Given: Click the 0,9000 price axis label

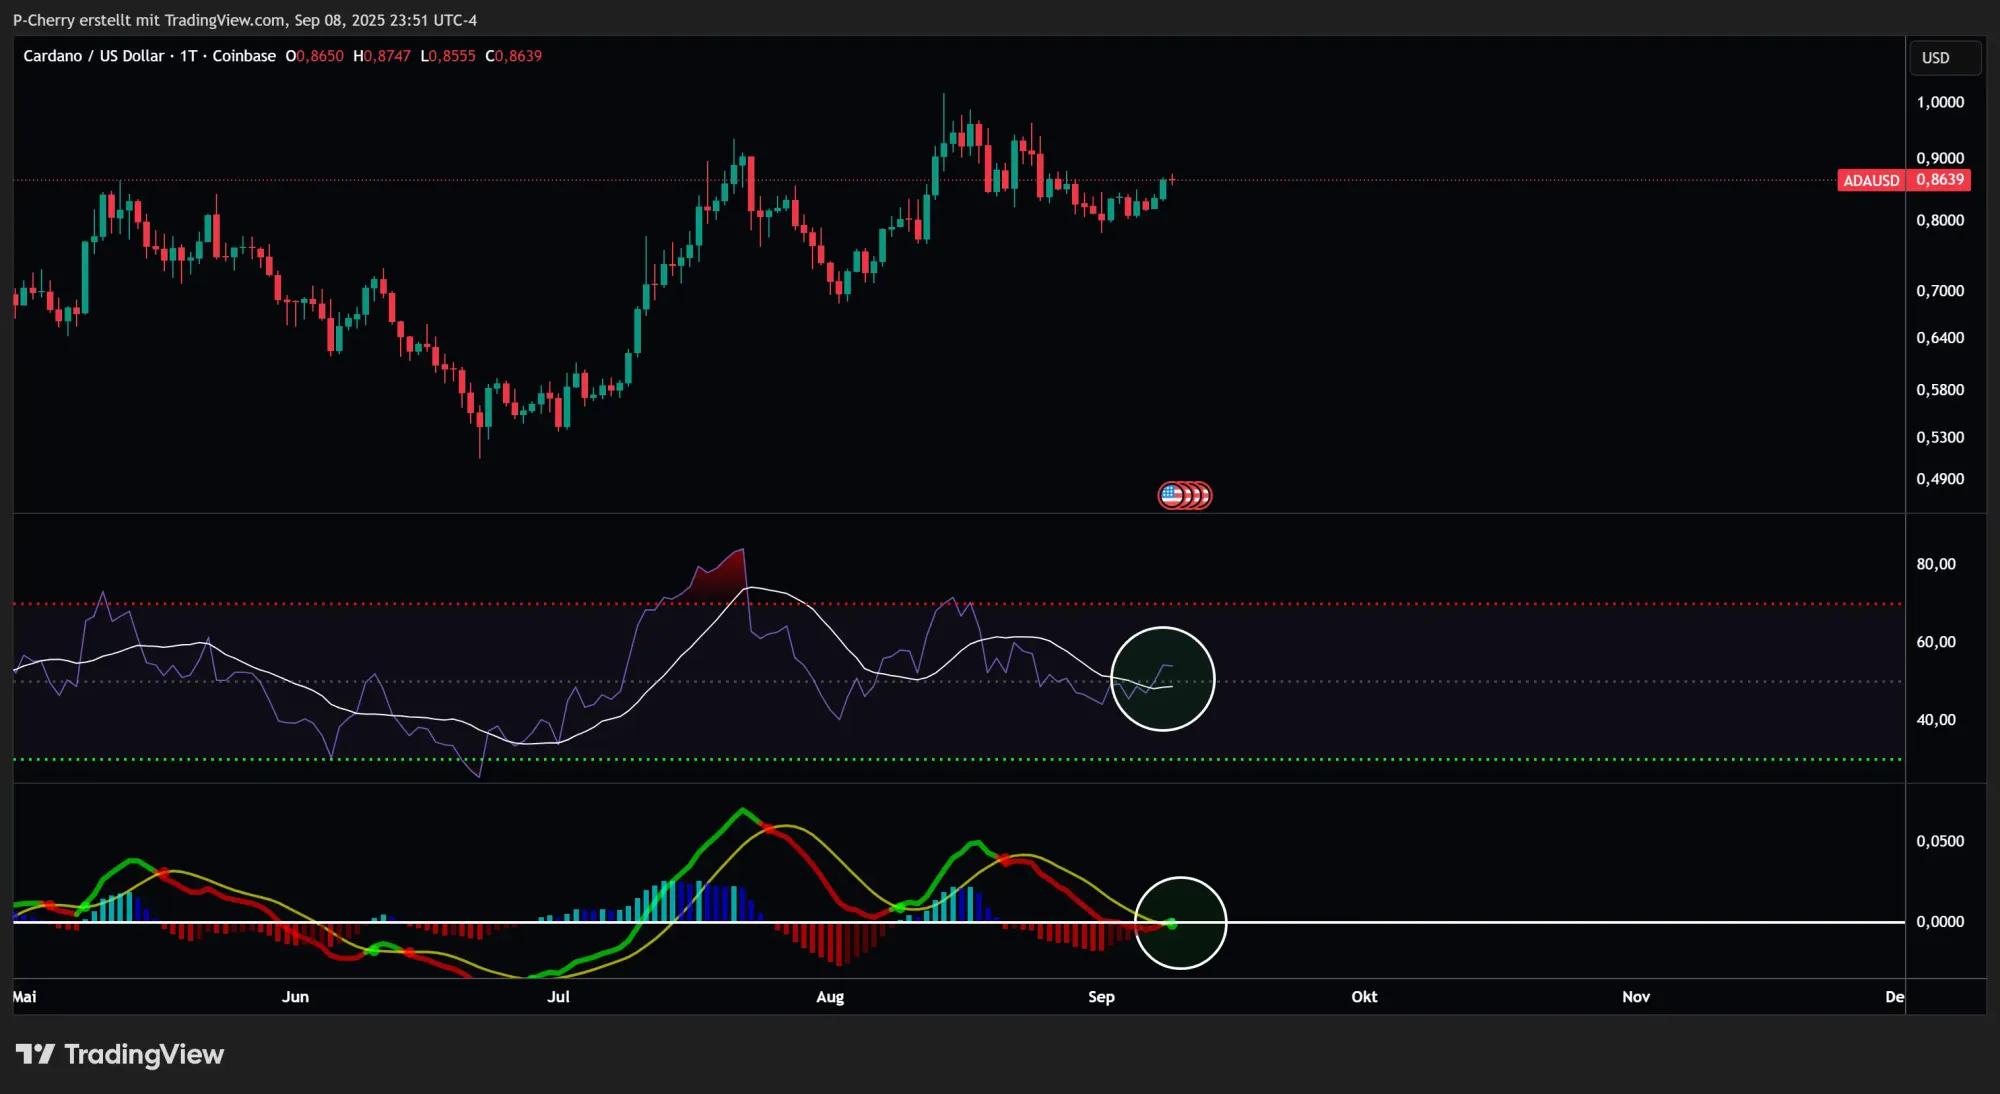Looking at the screenshot, I should pyautogui.click(x=1940, y=158).
